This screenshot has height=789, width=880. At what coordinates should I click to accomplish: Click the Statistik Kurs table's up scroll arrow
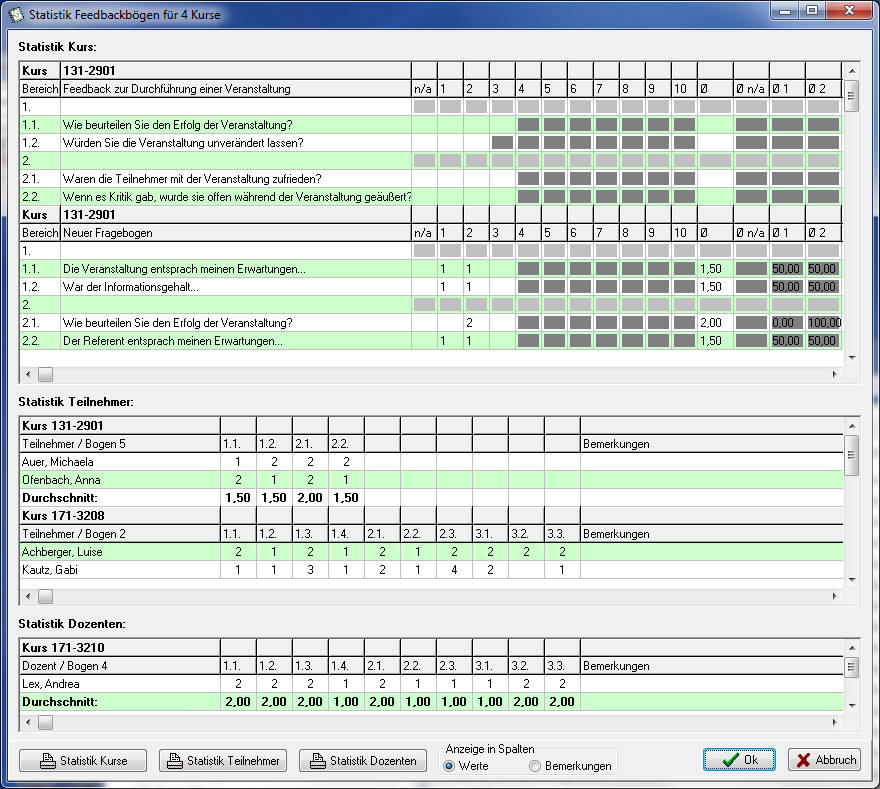coord(852,71)
